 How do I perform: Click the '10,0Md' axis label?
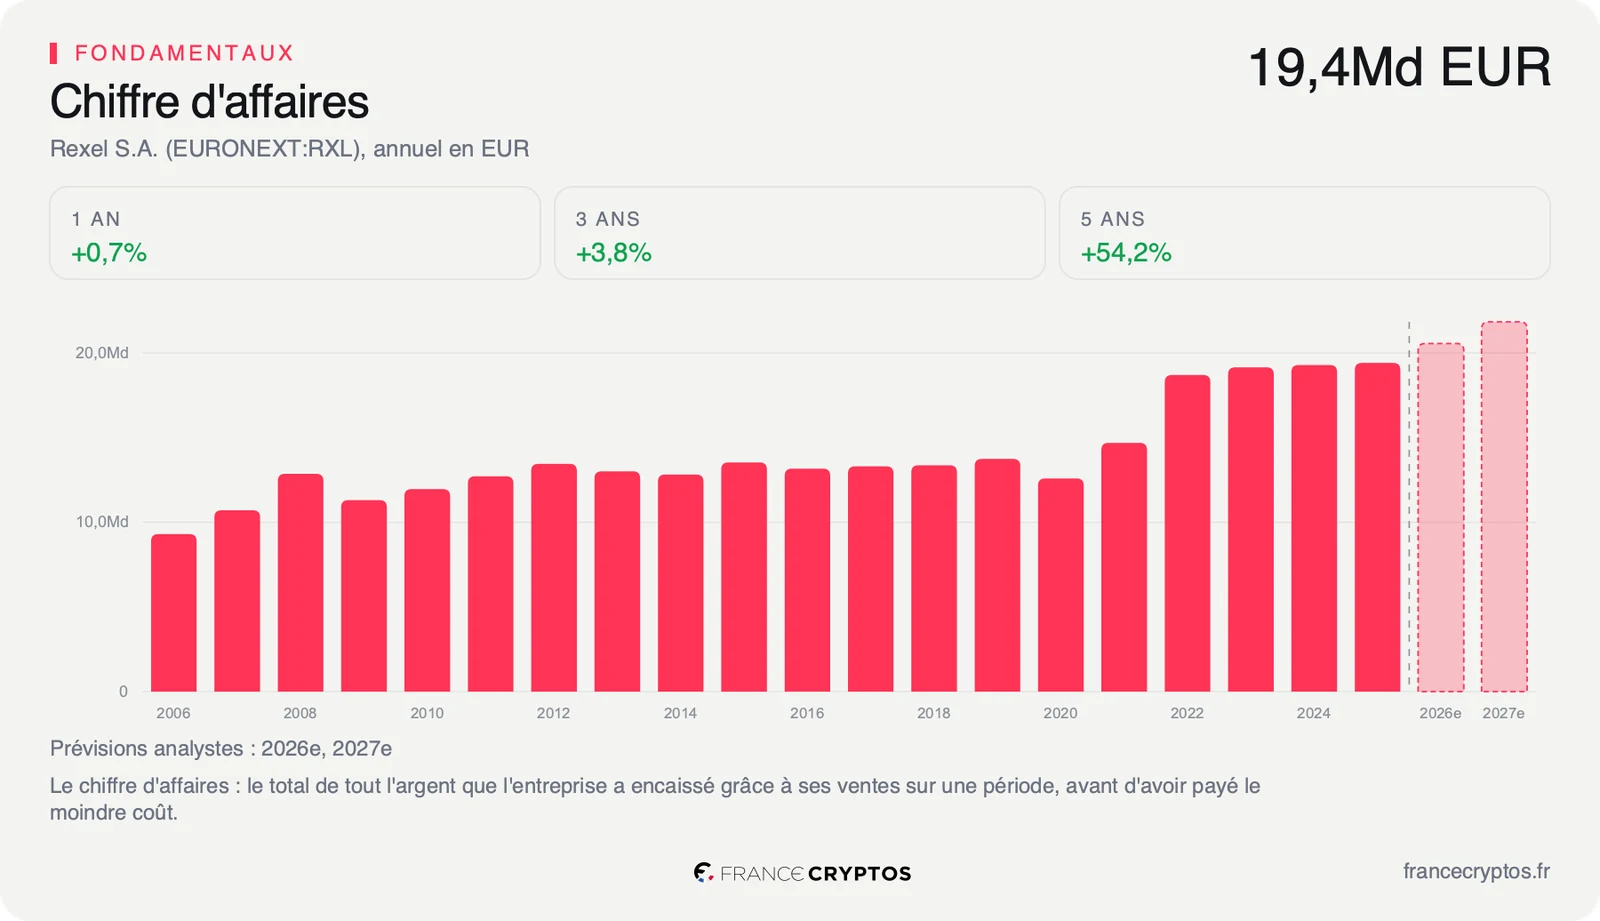click(x=102, y=522)
